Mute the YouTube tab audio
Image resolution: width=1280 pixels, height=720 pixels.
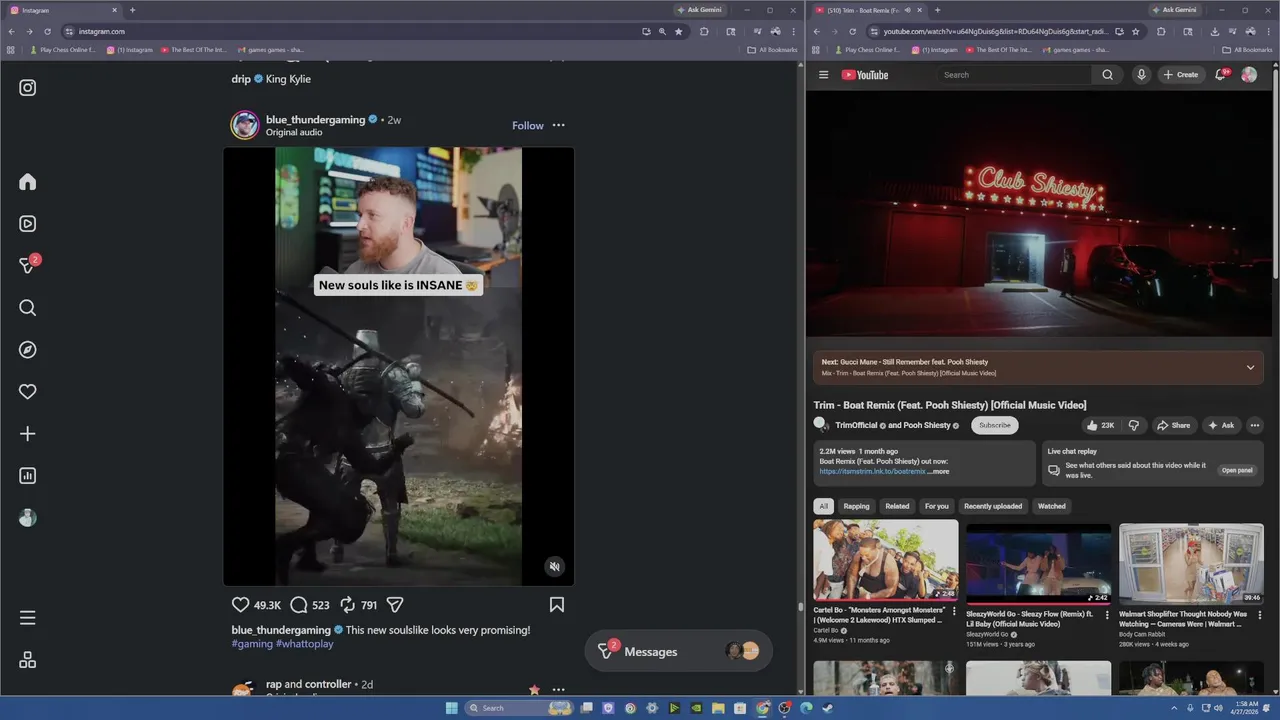pyautogui.click(x=907, y=10)
